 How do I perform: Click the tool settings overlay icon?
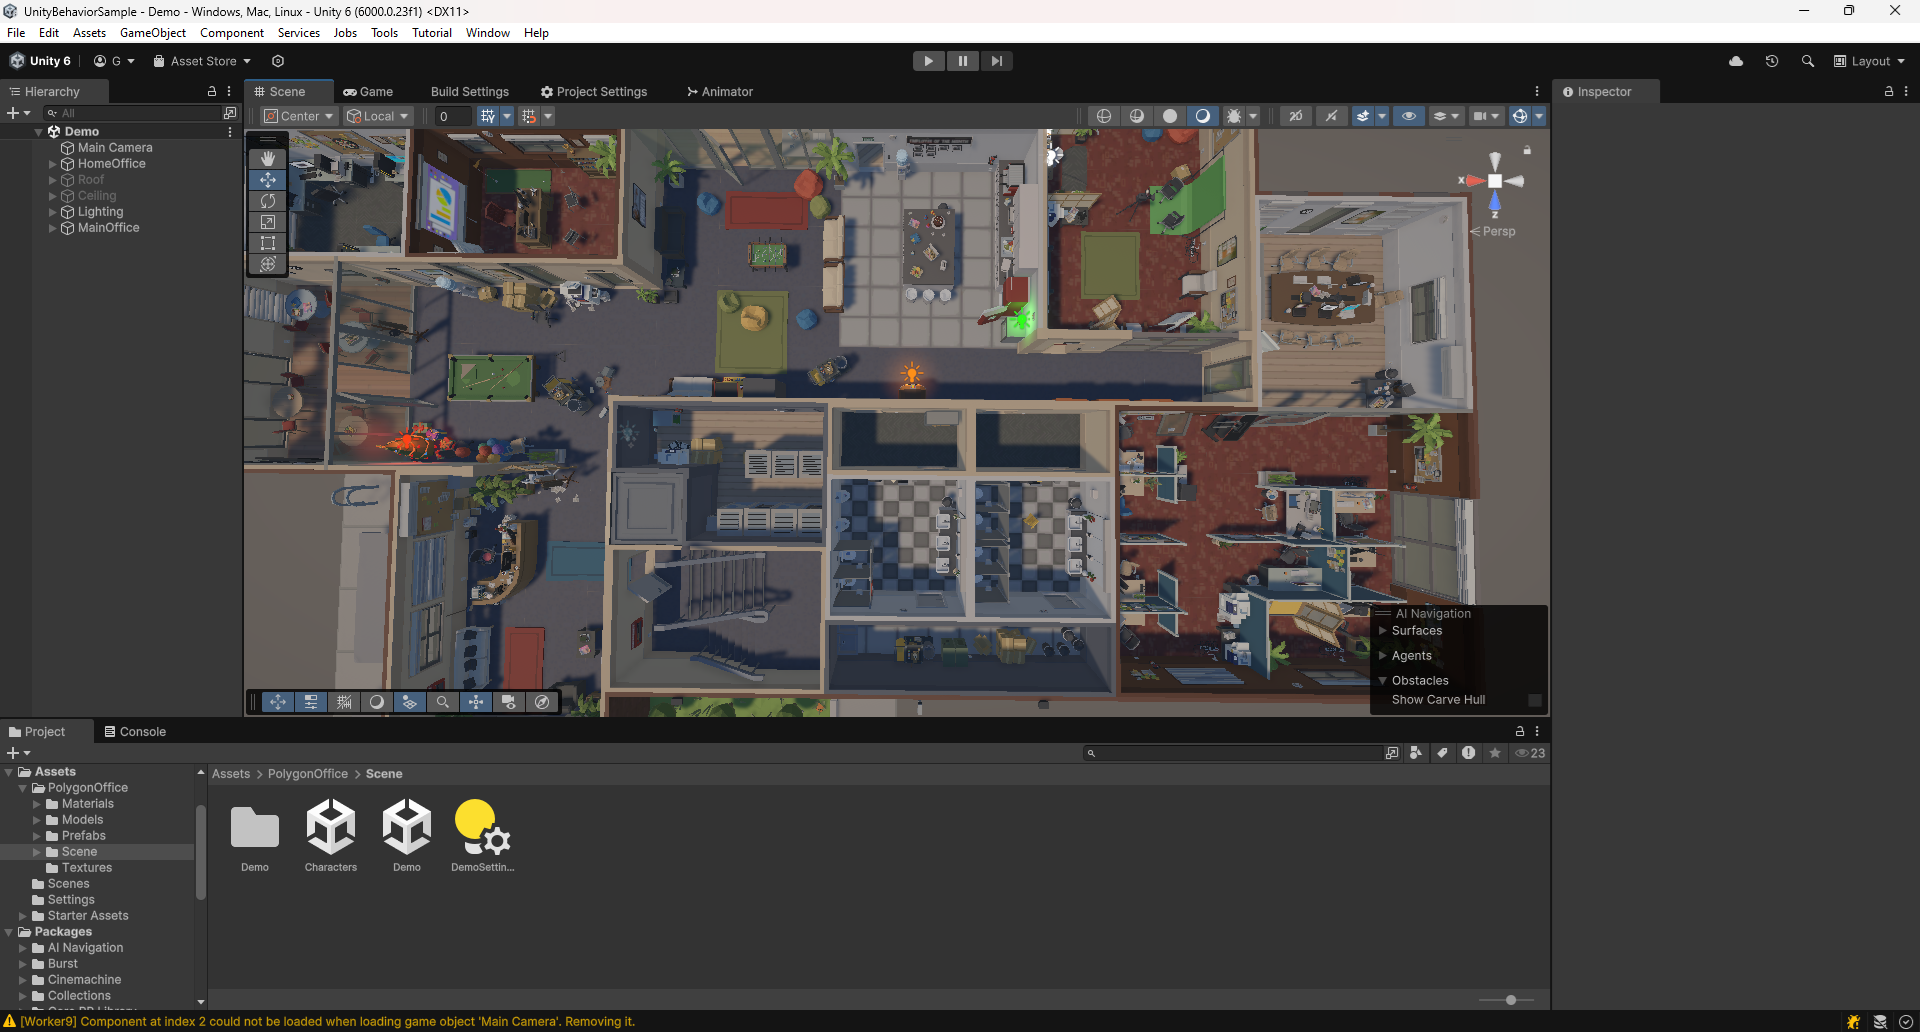(x=311, y=702)
